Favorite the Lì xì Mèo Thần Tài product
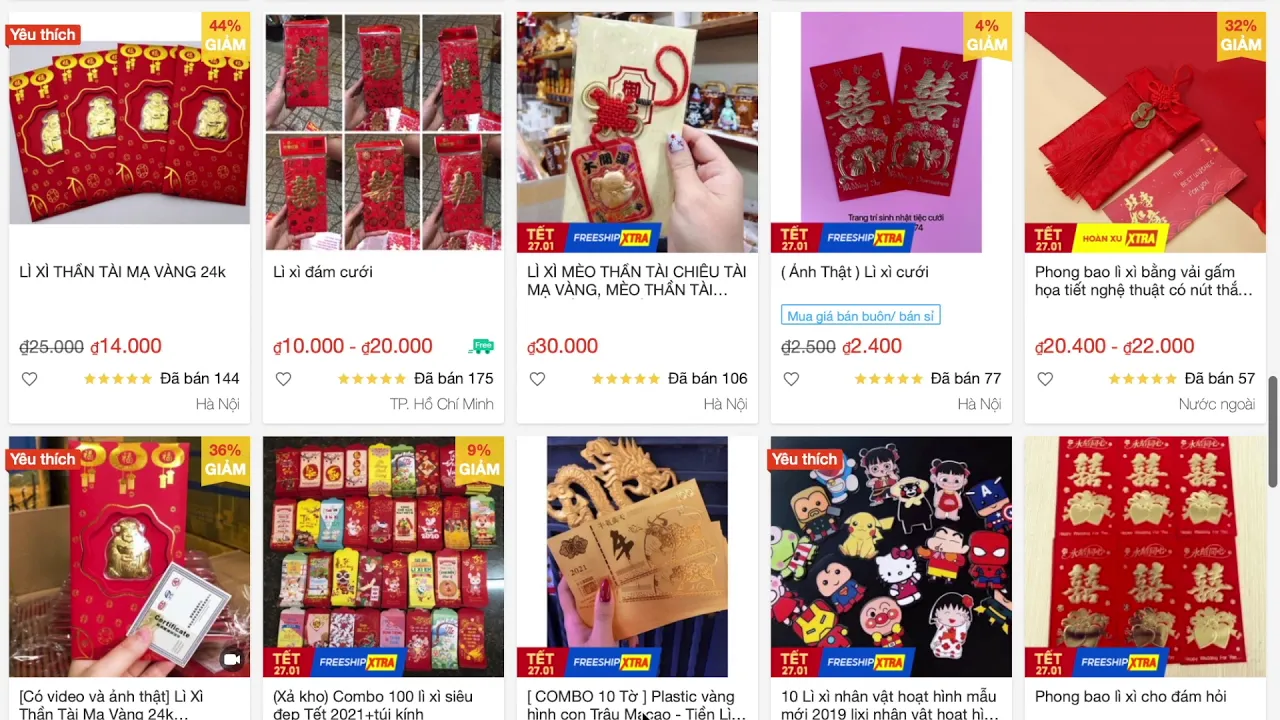The image size is (1280, 720). coord(537,379)
